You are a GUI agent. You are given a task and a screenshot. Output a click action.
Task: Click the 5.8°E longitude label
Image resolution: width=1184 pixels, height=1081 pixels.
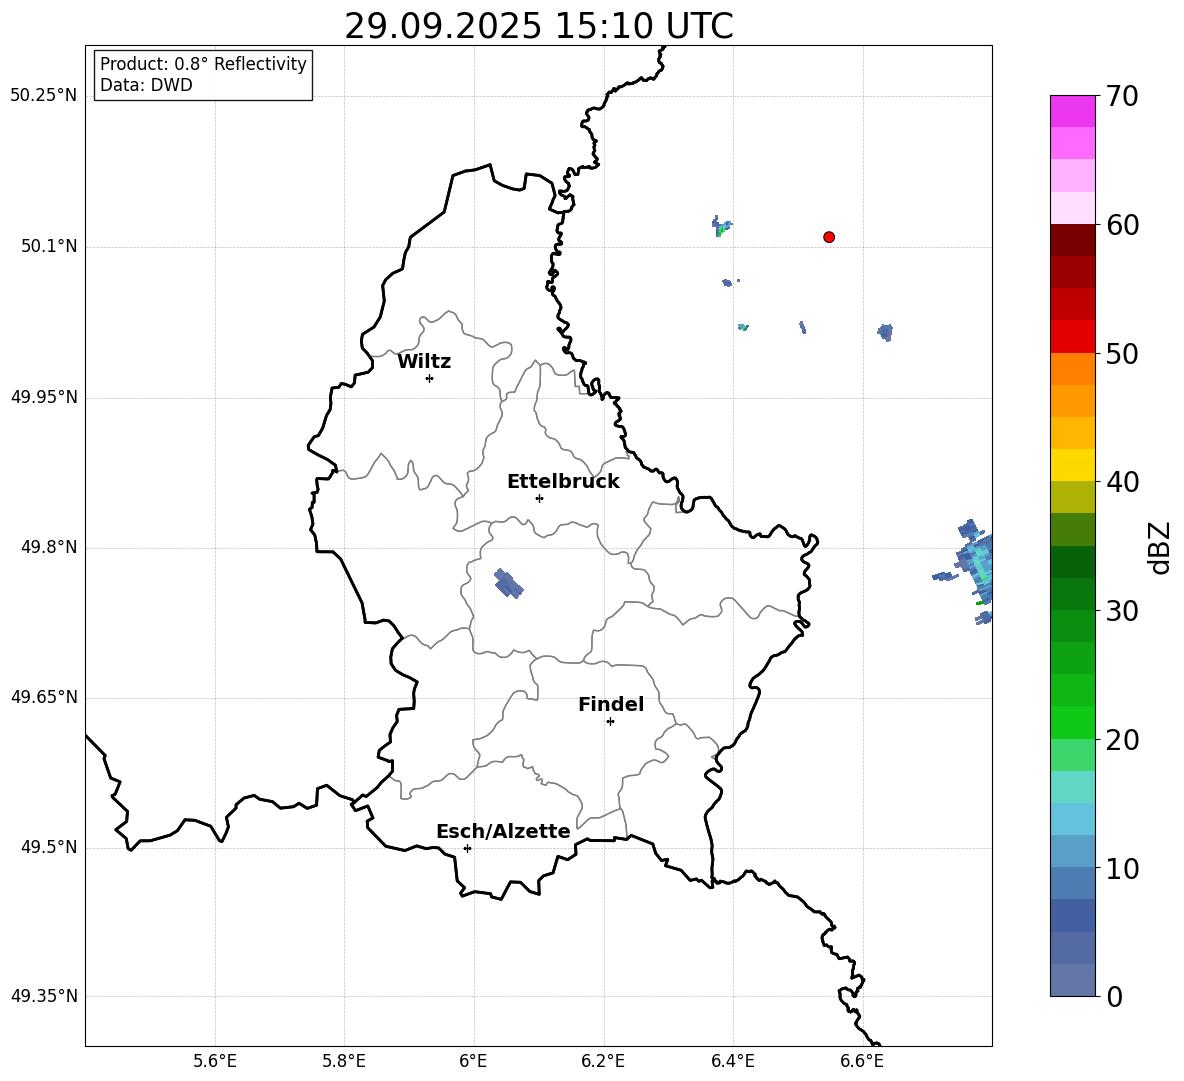point(344,1062)
